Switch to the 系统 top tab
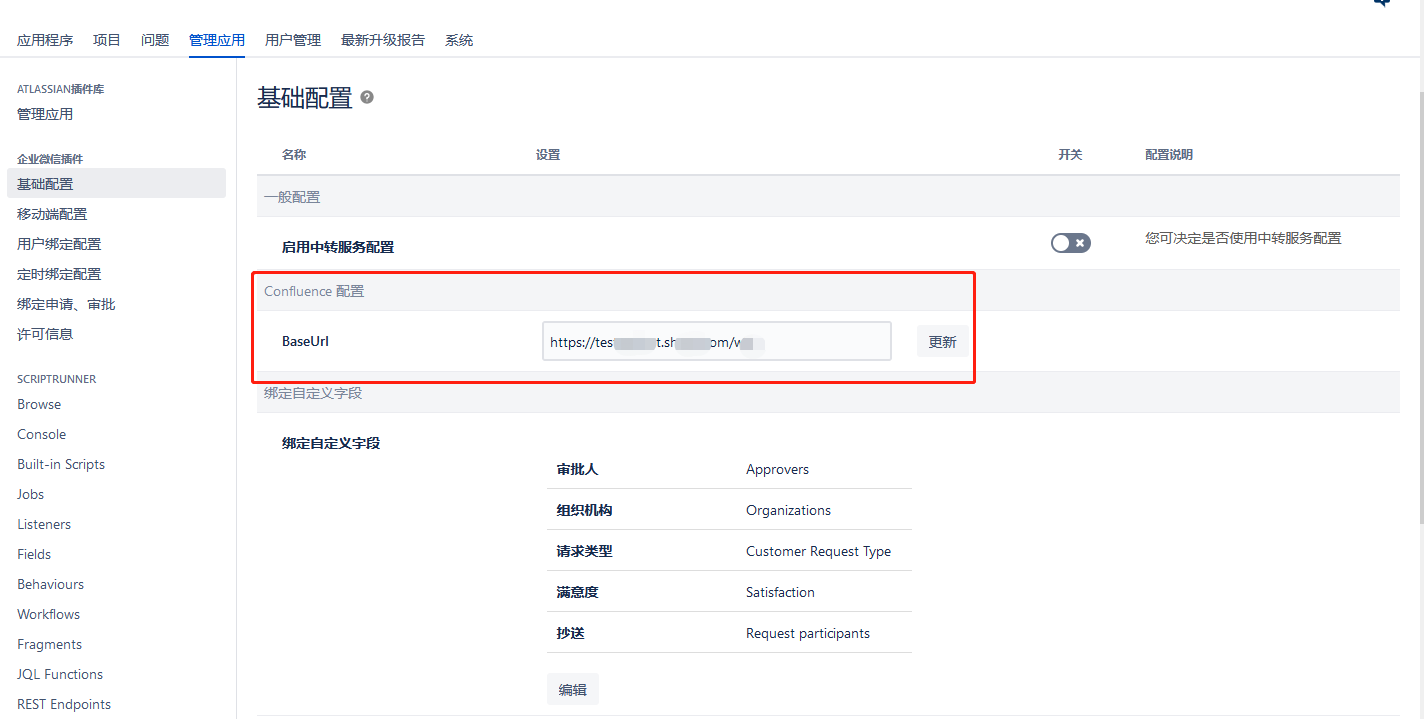The width and height of the screenshot is (1424, 719). 459,40
